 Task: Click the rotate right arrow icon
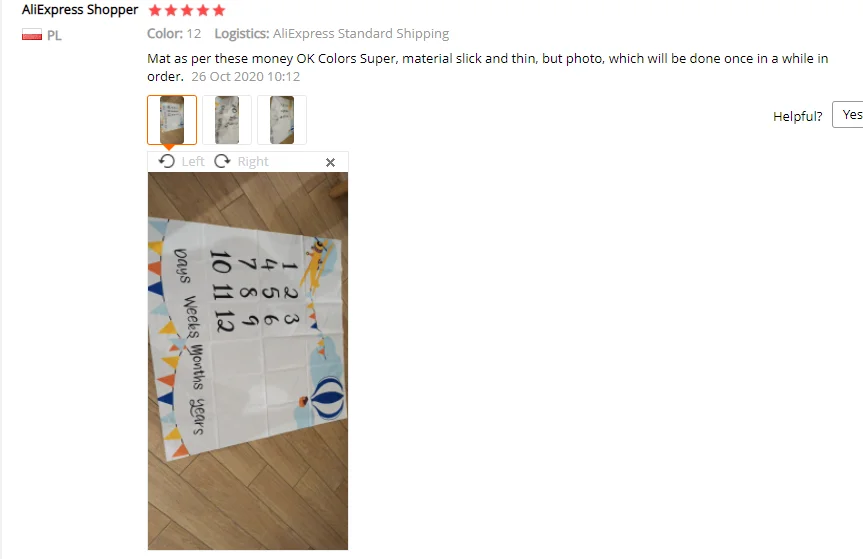coord(222,161)
